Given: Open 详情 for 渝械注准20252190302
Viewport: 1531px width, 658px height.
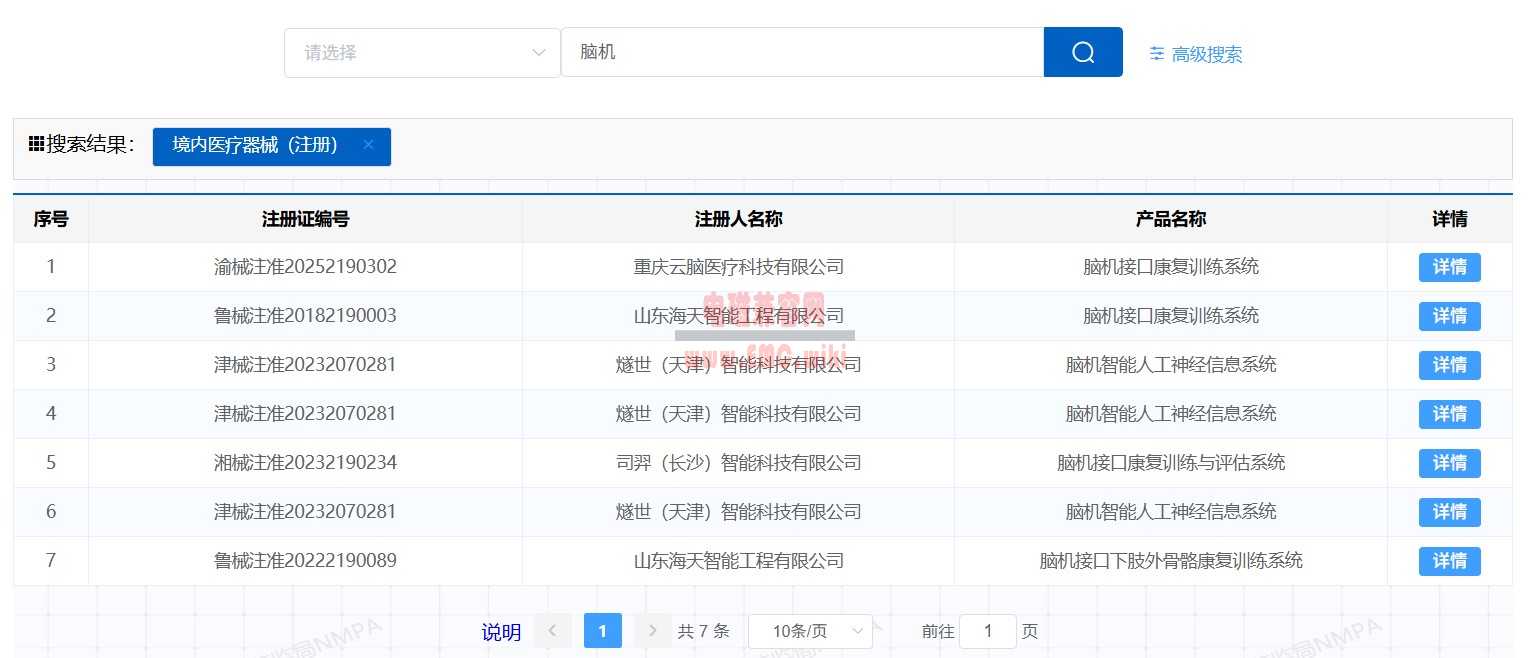Looking at the screenshot, I should pos(1449,267).
